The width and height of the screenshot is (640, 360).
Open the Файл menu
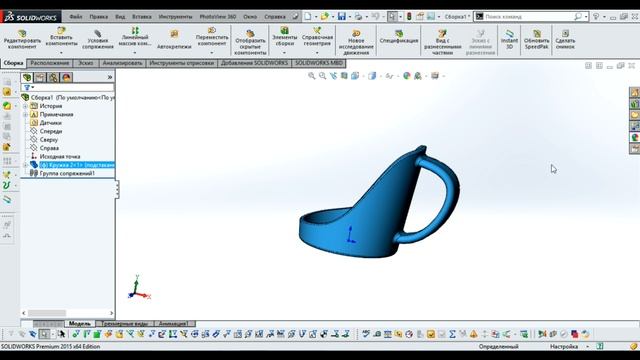click(x=76, y=17)
